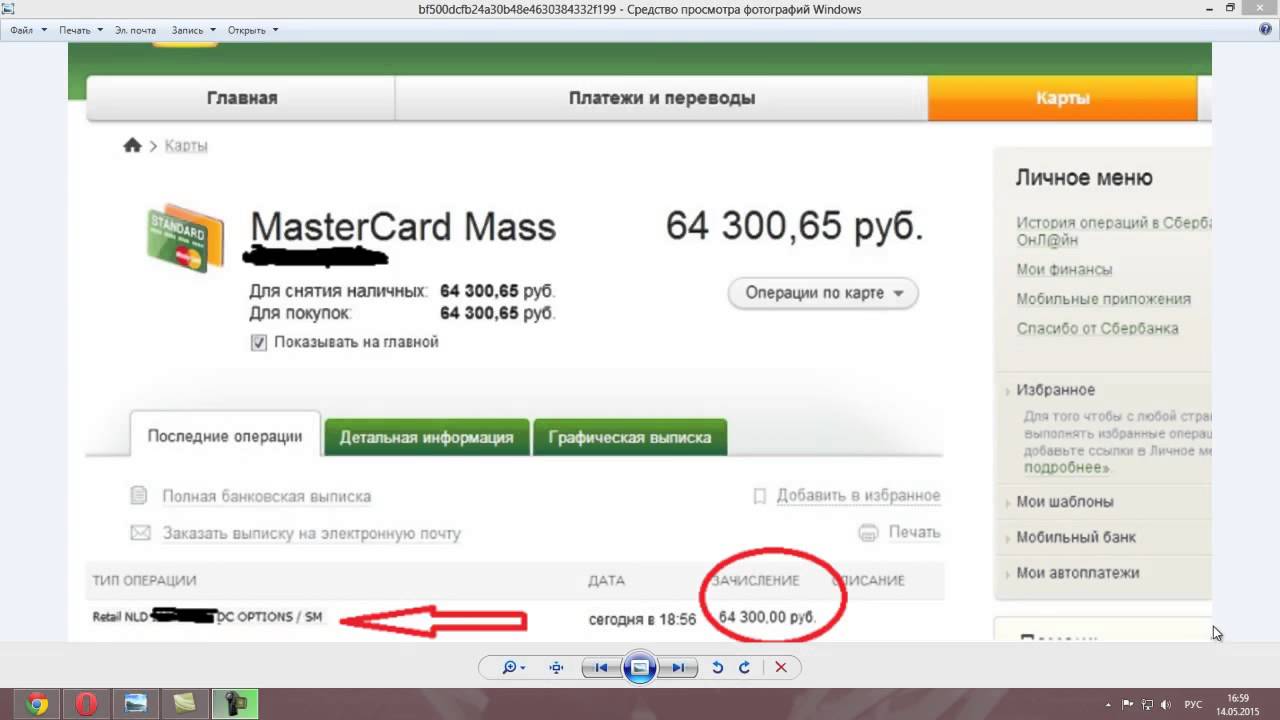1280x720 pixels.
Task: Switch to Платежи и переводы tab
Action: click(x=661, y=98)
